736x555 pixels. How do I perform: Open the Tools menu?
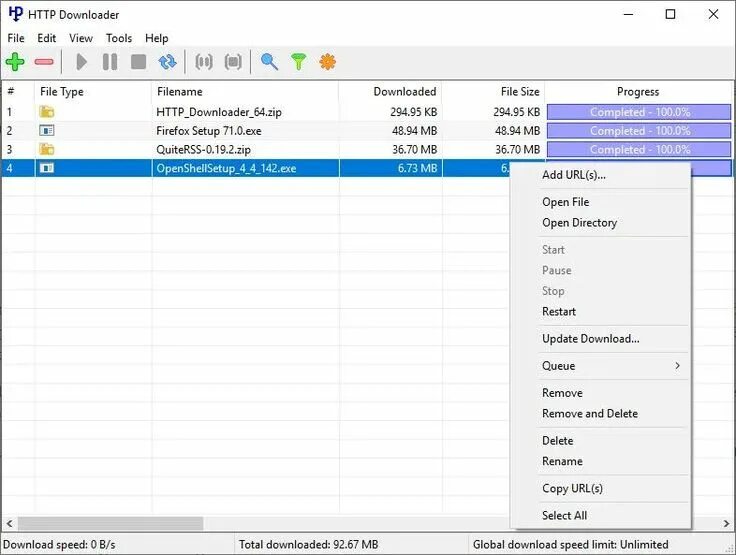(x=119, y=38)
